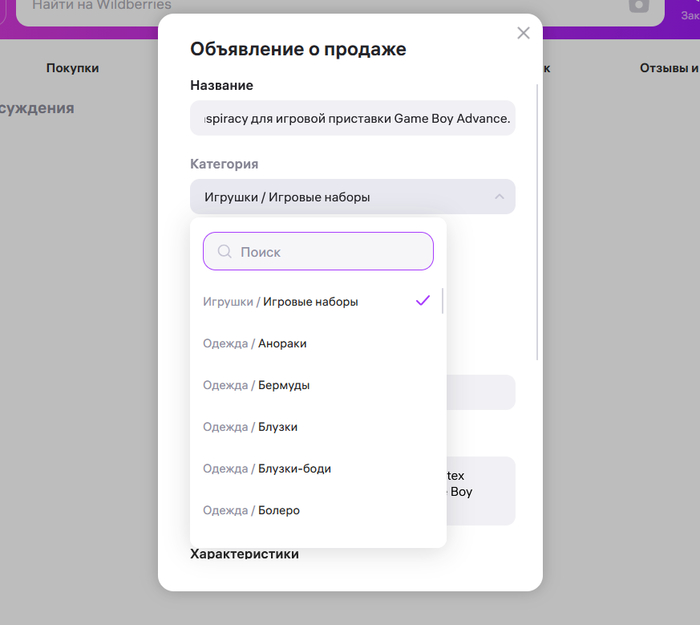Open the Покупки tab
This screenshot has width=700, height=625.
click(72, 68)
